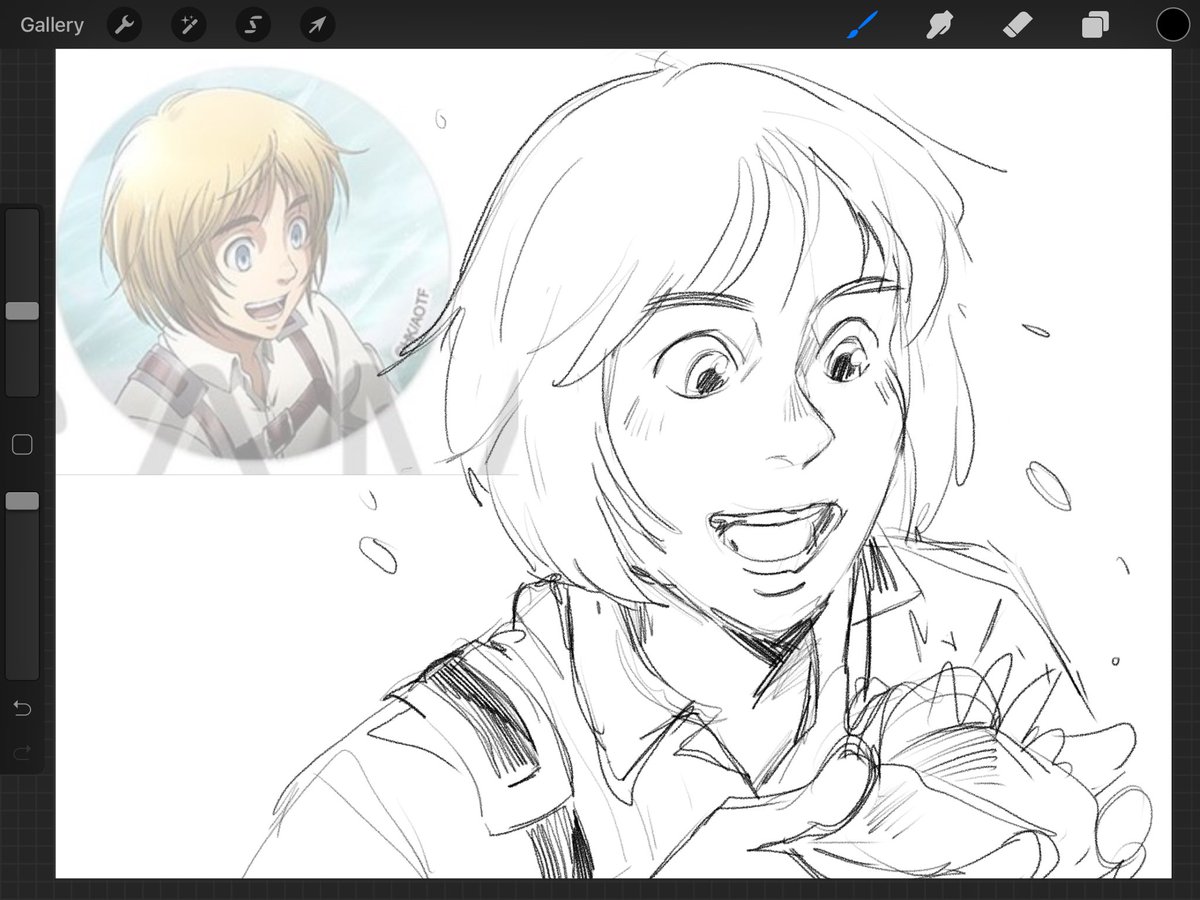The height and width of the screenshot is (900, 1200).
Task: Redo the last undone stroke
Action: (x=22, y=751)
